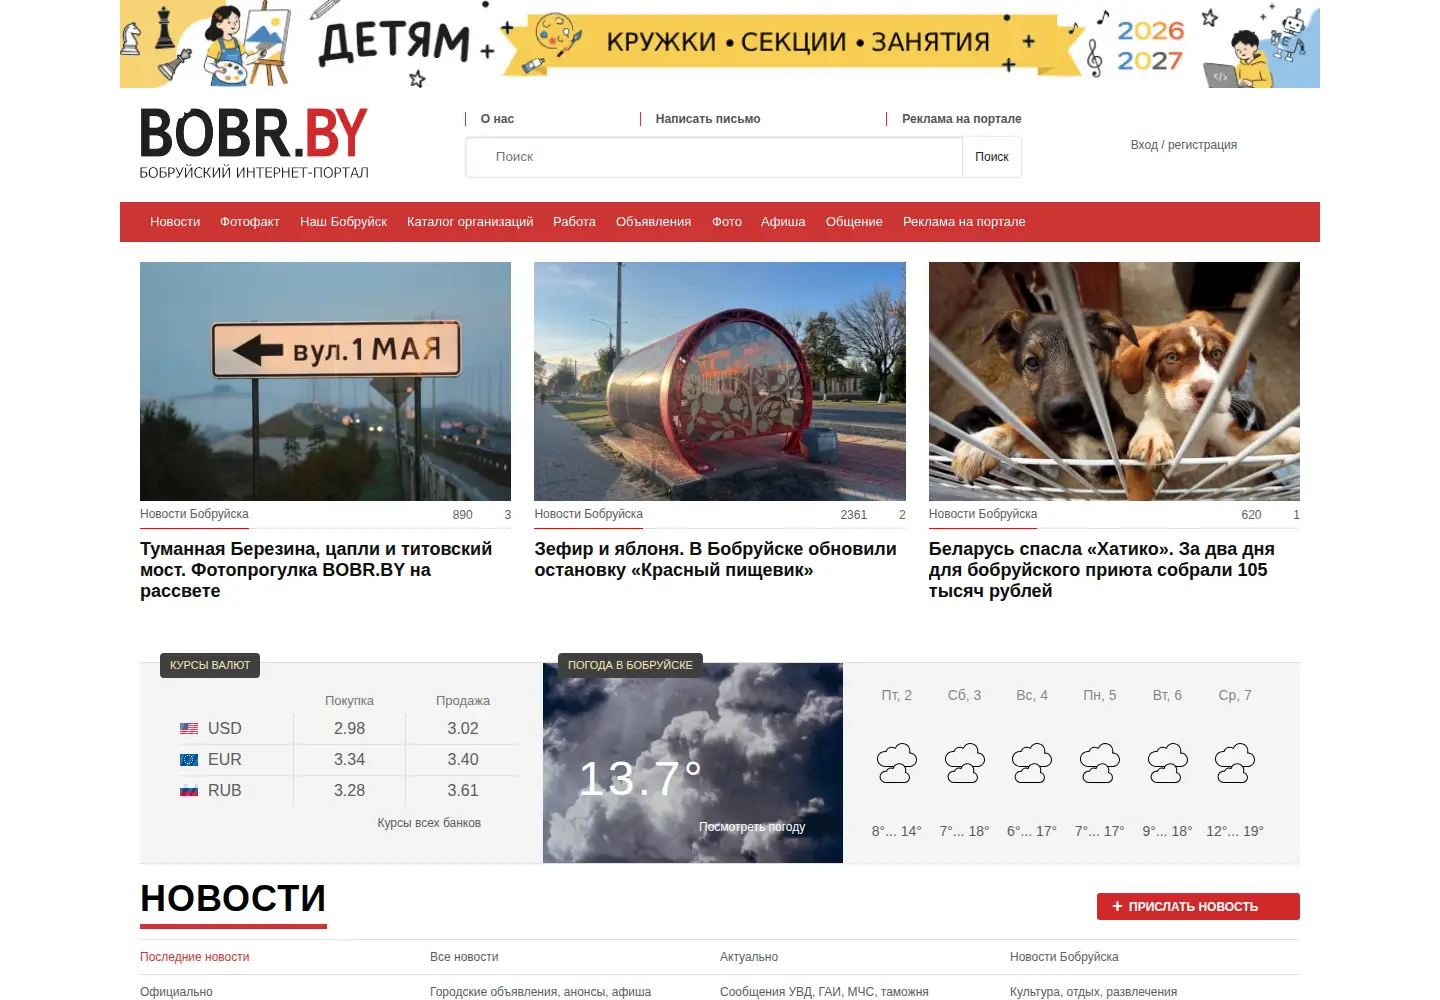Screen dimensions: 1440x1000
Task: Select the Все новости tab
Action: pyautogui.click(x=464, y=957)
